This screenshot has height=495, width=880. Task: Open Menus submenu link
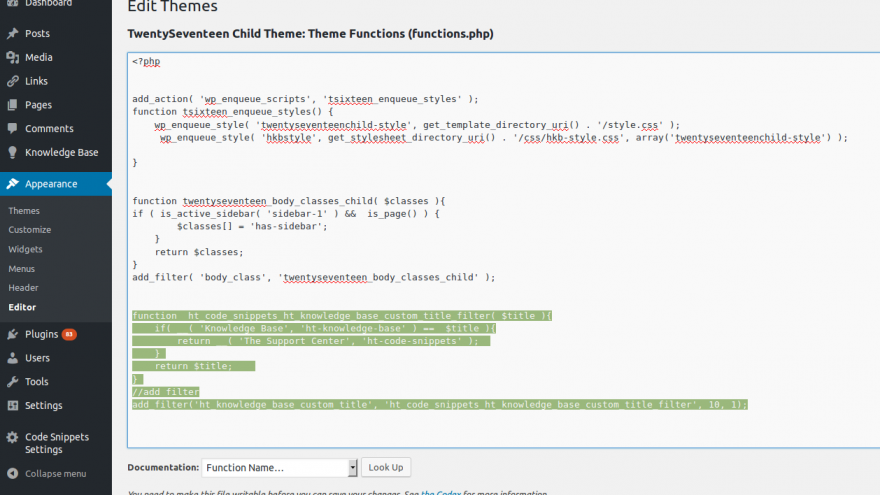click(x=21, y=269)
